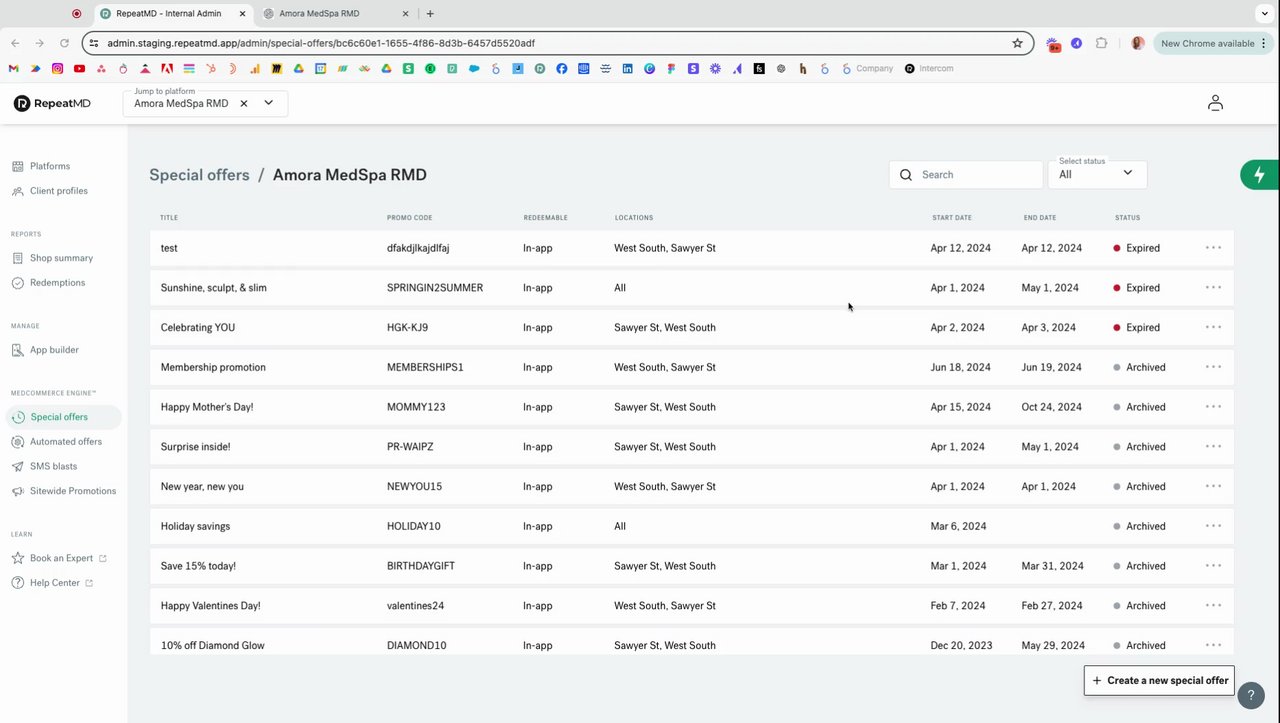Open the Figma bookmark icon
The width and height of the screenshot is (1280, 723).
[x=672, y=69]
